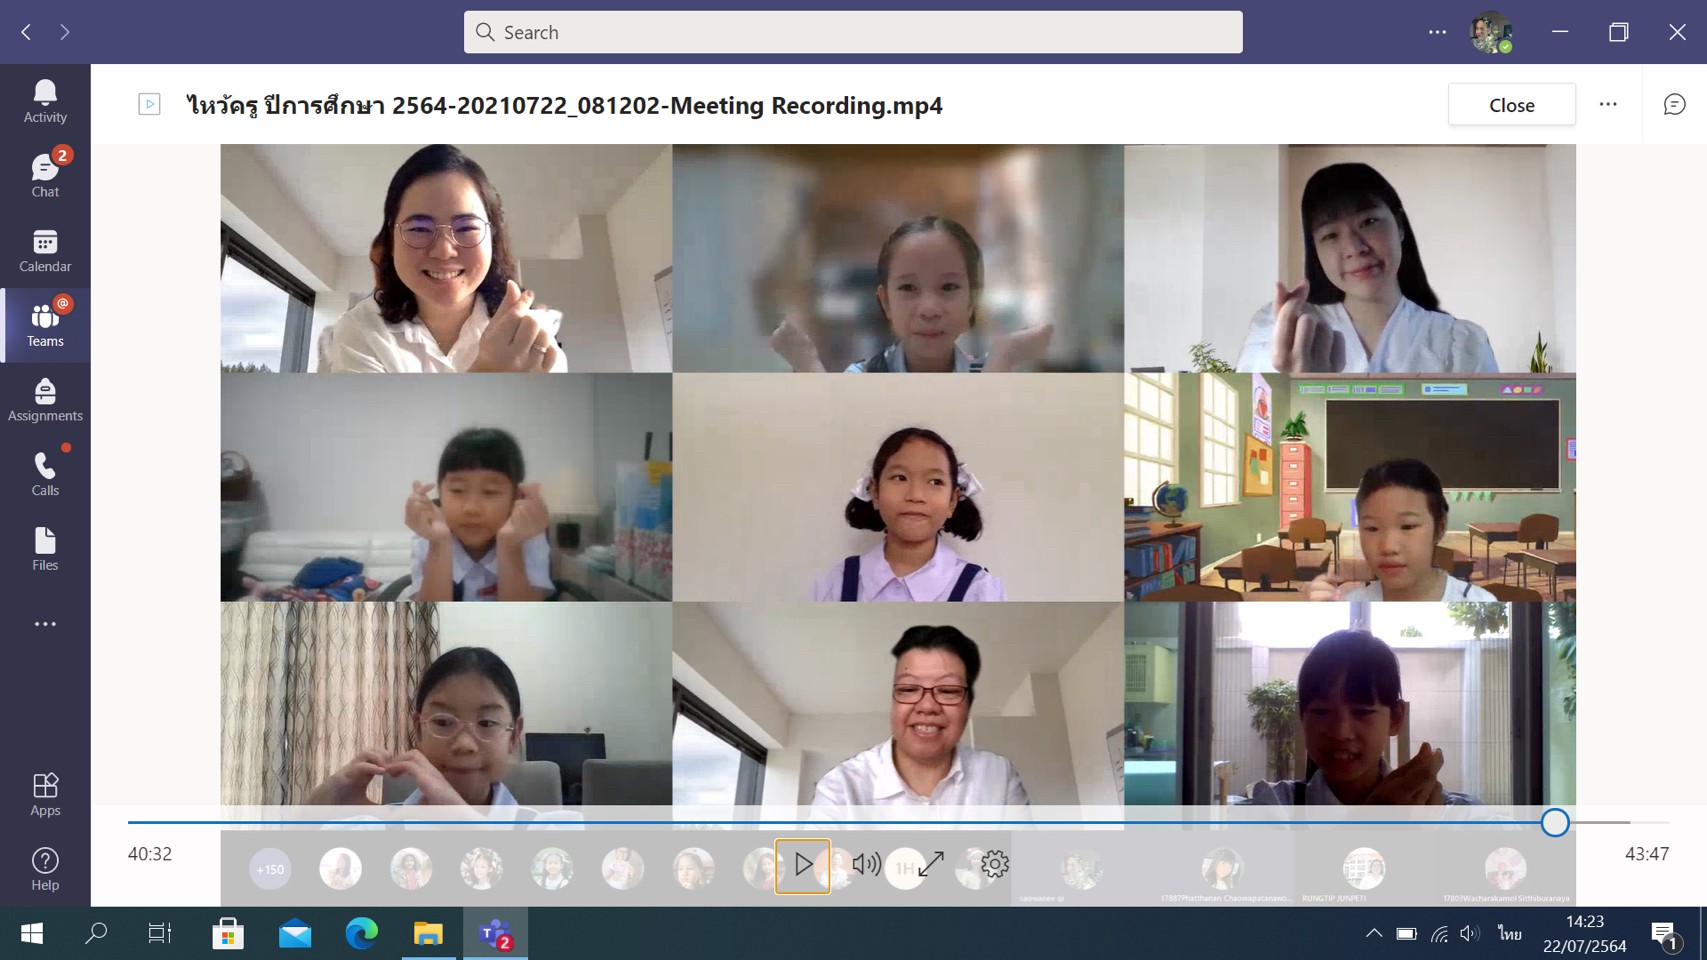Open File Explorer from taskbar
Viewport: 1707px width, 960px height.
tap(428, 933)
